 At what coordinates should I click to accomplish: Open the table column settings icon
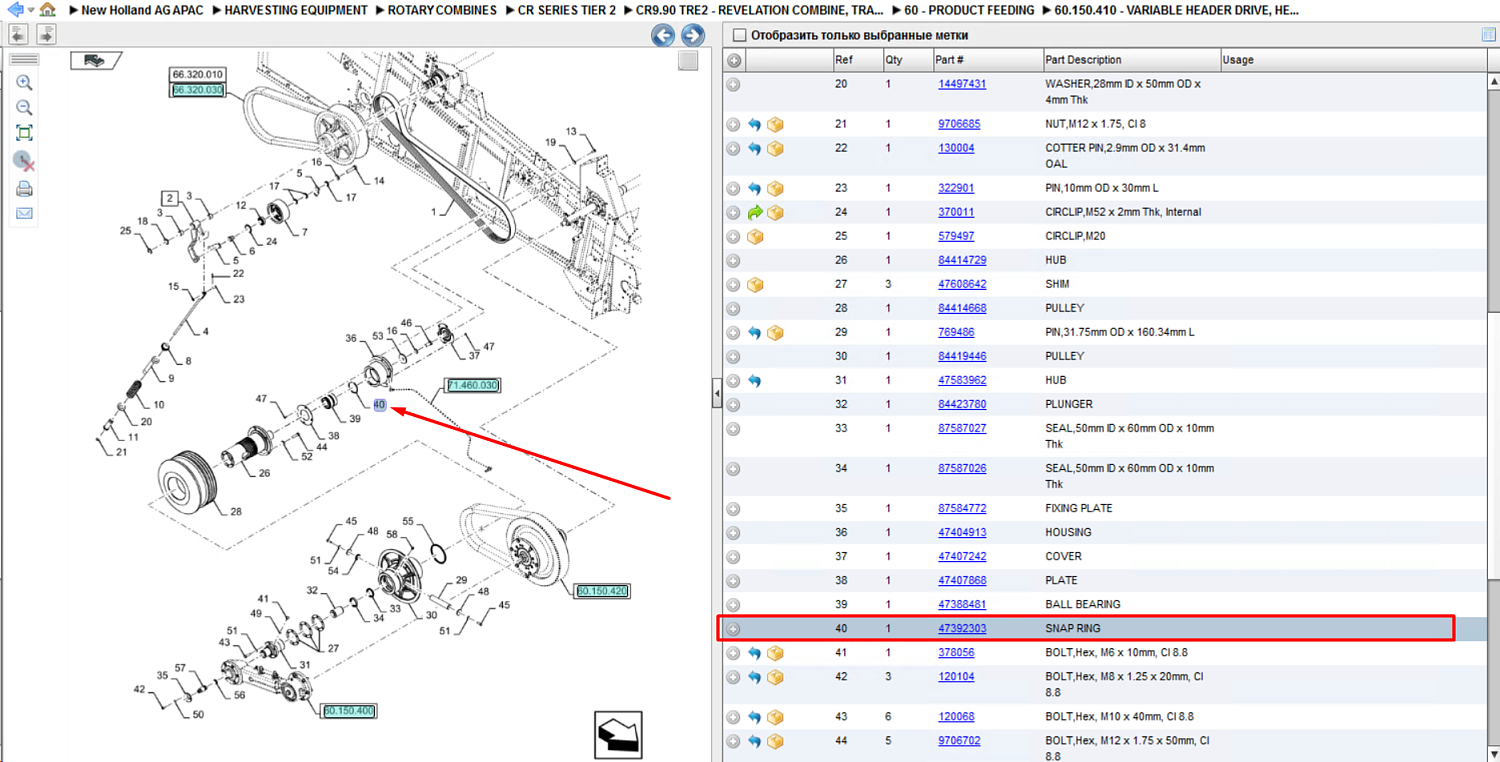tap(1488, 35)
